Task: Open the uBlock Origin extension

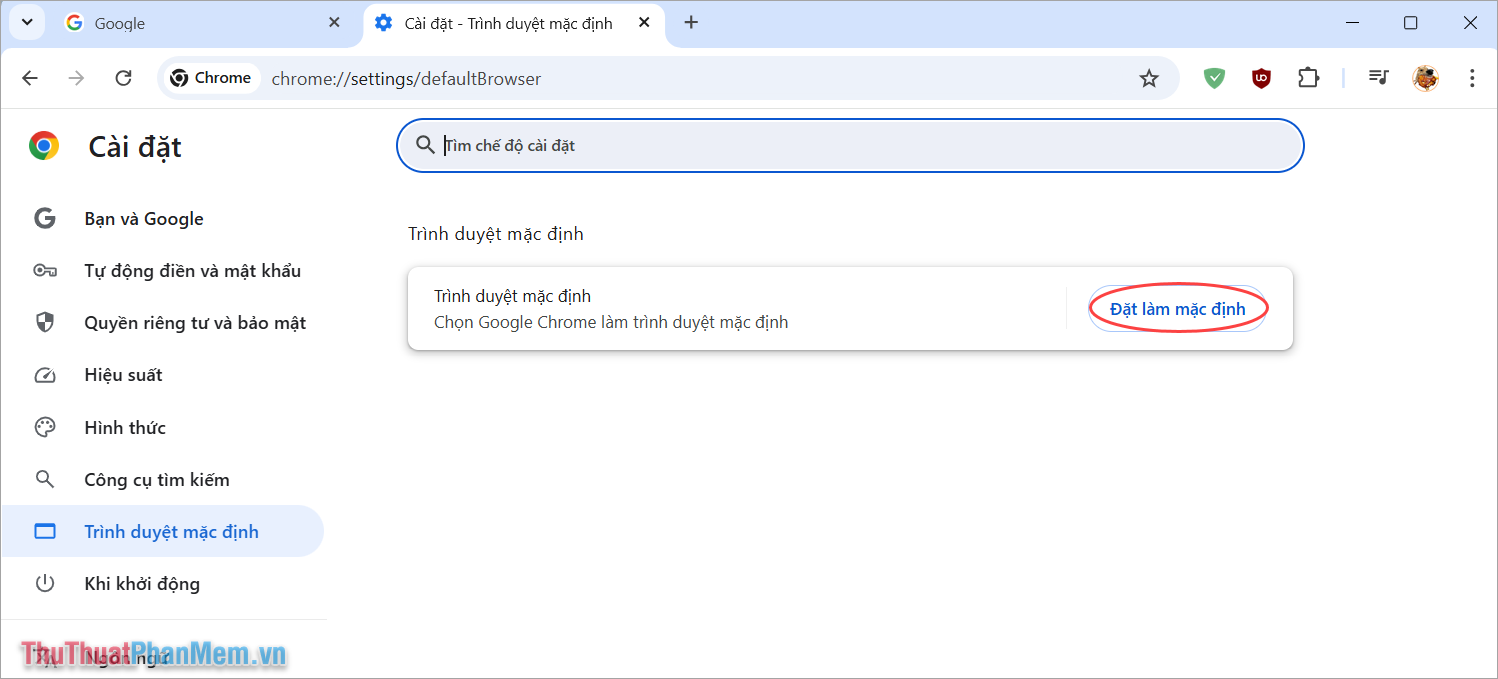Action: 1261,77
